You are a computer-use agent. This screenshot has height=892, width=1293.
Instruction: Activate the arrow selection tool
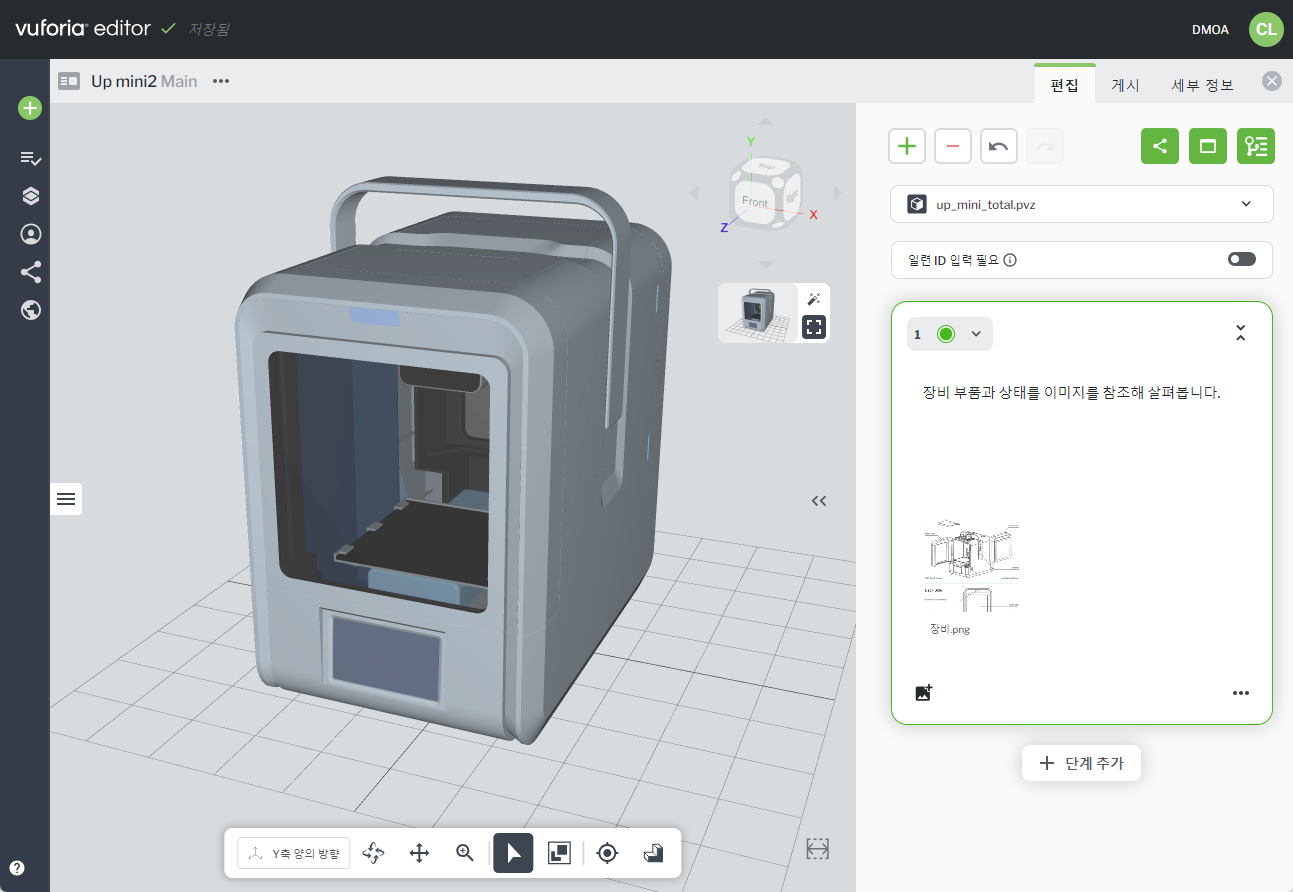[513, 853]
